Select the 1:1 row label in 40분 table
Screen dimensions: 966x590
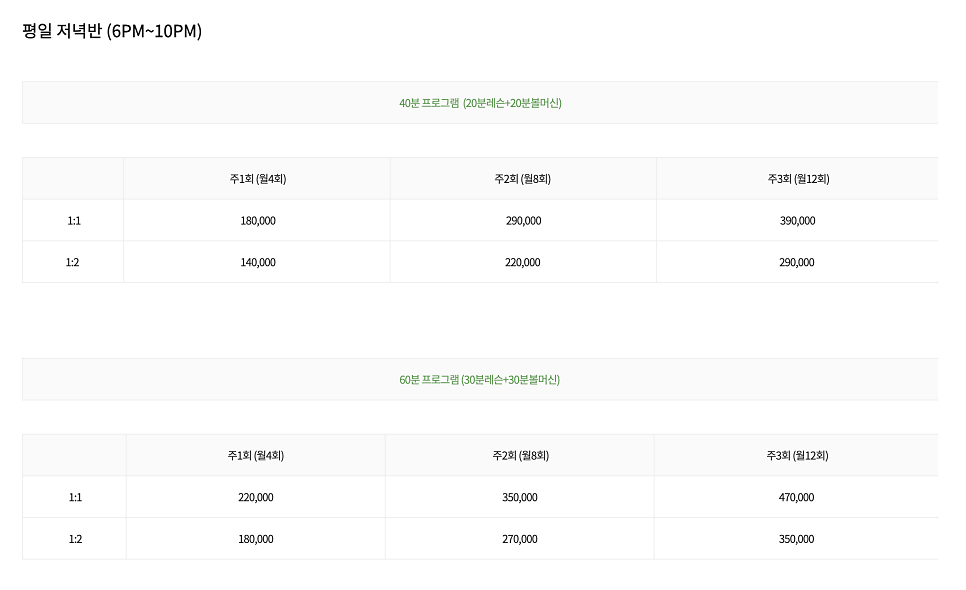(73, 221)
